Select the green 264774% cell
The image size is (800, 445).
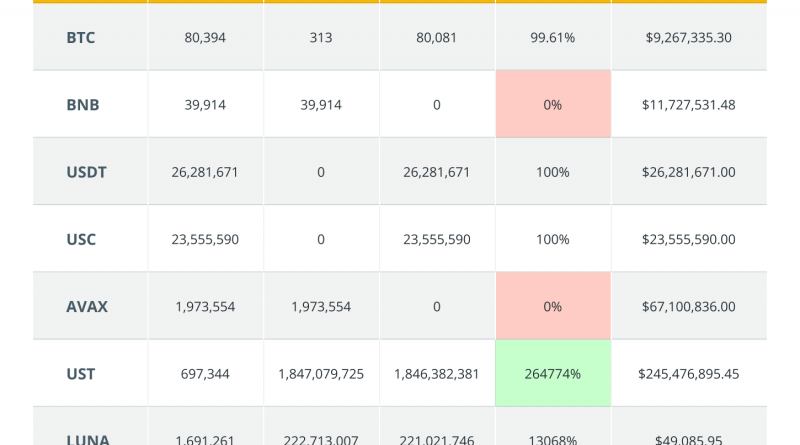(553, 373)
